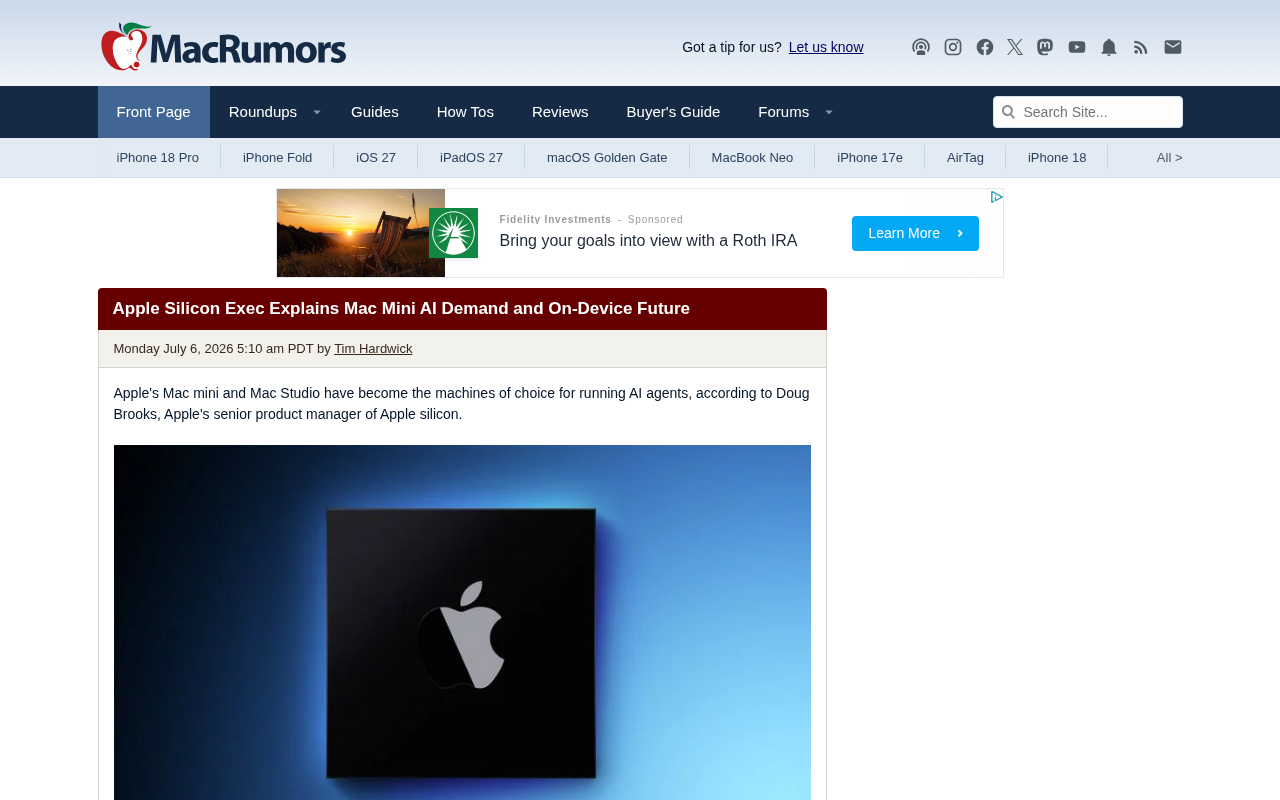
Task: Click Learn More on Fidelity ad
Action: (915, 233)
